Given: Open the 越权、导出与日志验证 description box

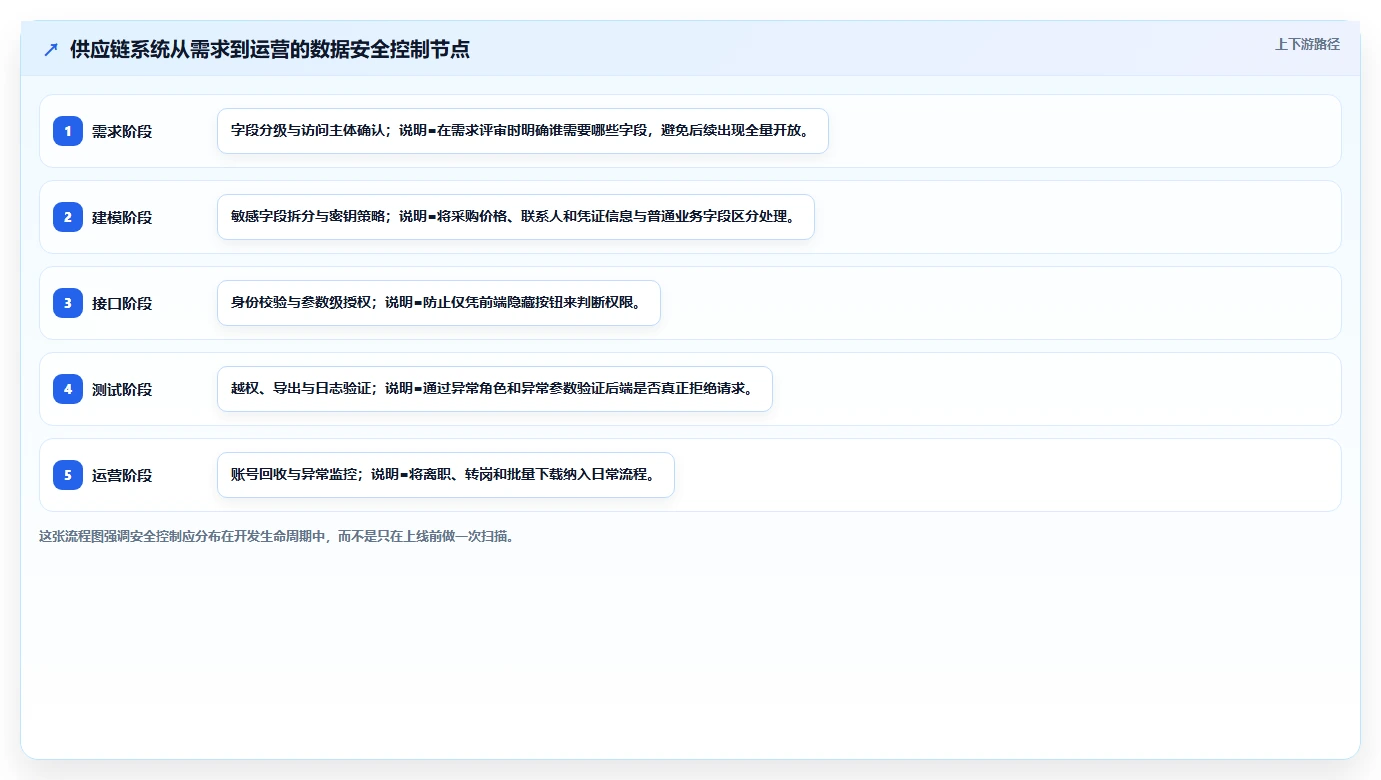Looking at the screenshot, I should point(495,389).
